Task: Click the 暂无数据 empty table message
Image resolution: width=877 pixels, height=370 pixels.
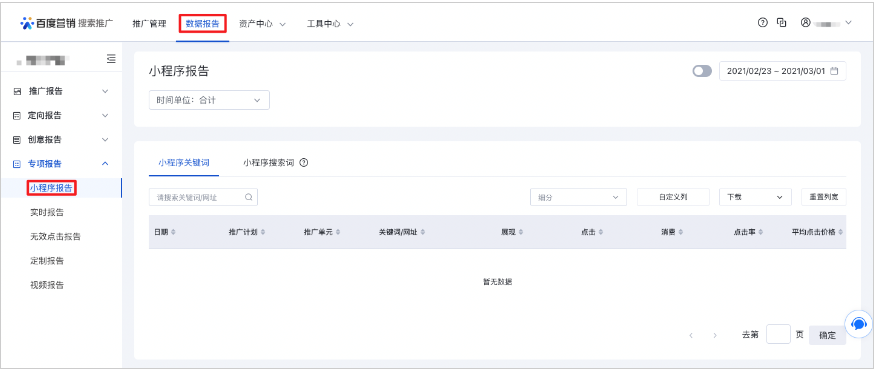Action: pyautogui.click(x=497, y=282)
